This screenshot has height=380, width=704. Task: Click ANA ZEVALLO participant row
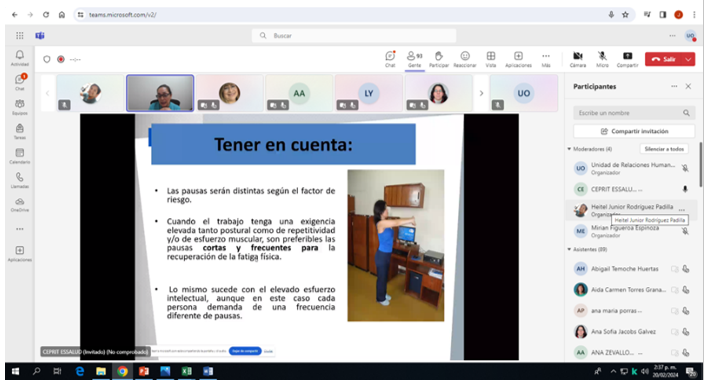click(632, 353)
